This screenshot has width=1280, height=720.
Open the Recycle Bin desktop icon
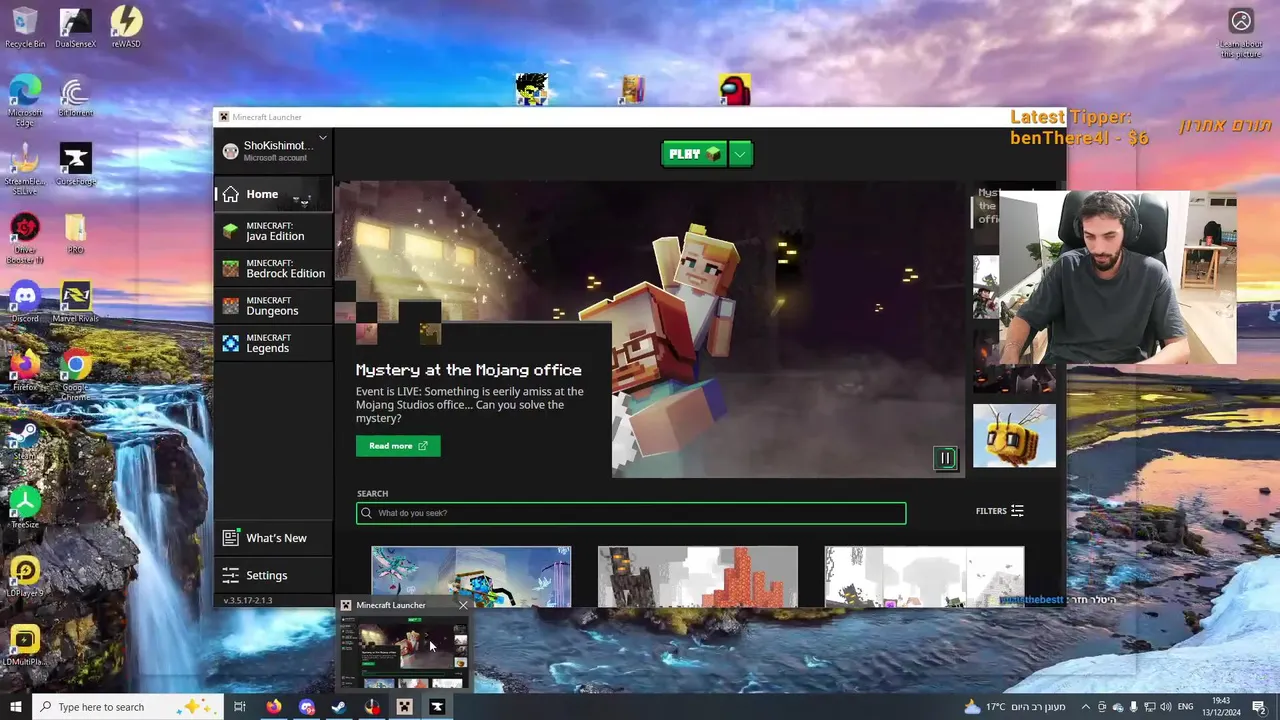point(24,27)
